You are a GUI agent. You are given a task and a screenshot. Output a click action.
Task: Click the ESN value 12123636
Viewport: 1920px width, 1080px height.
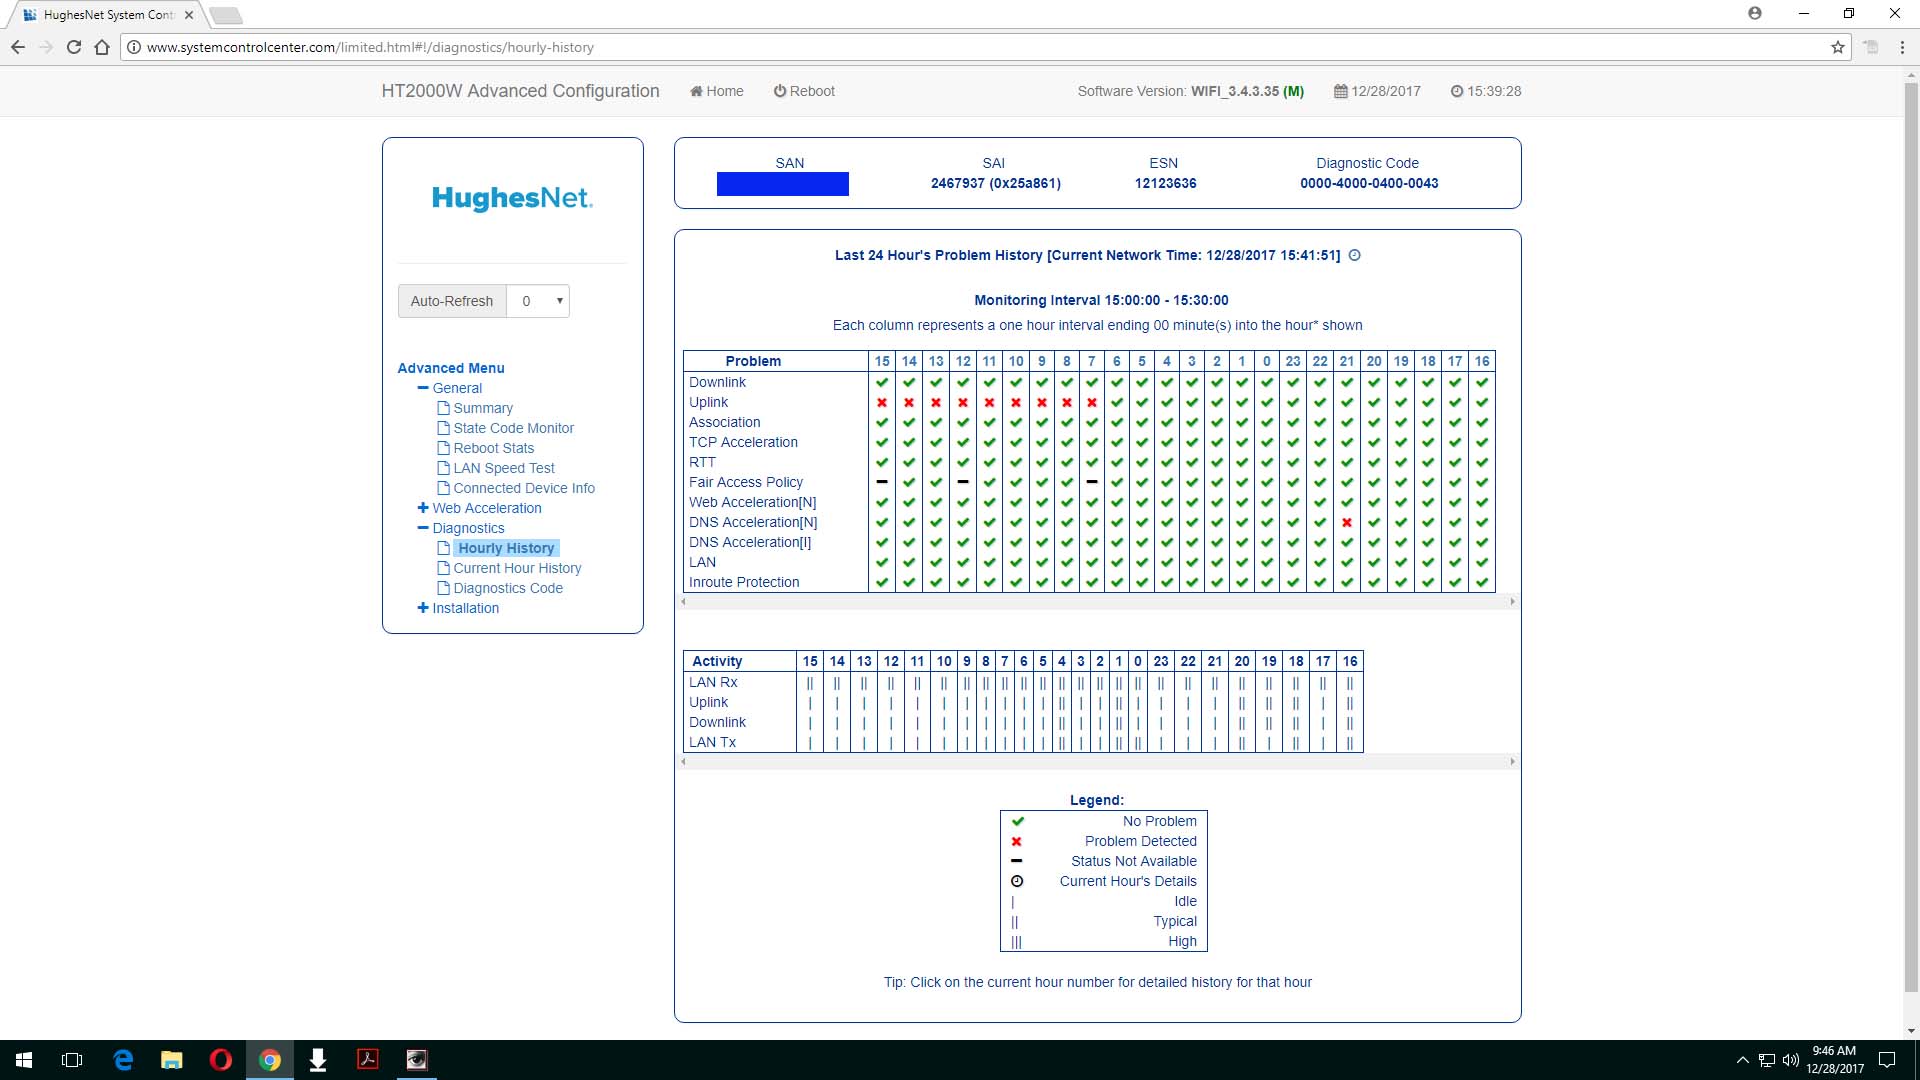[1165, 183]
